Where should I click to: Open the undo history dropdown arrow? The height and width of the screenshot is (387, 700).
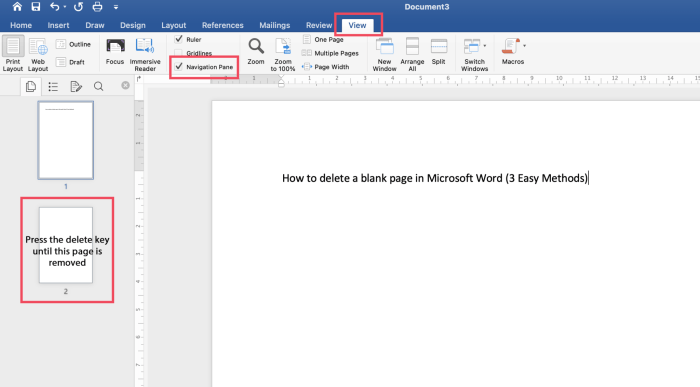coord(65,7)
